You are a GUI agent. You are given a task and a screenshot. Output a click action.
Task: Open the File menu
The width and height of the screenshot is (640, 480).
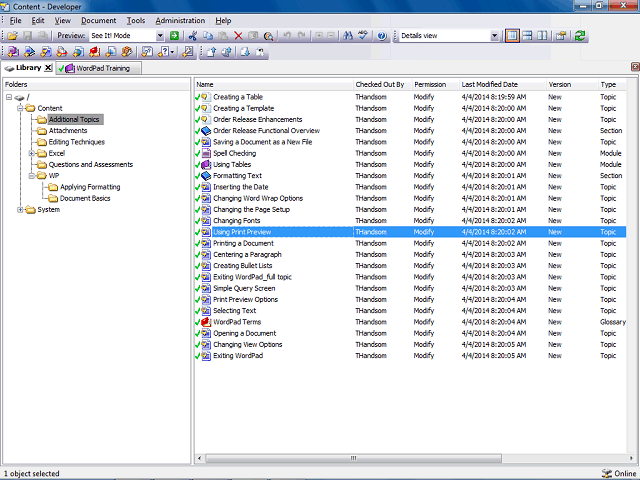16,20
